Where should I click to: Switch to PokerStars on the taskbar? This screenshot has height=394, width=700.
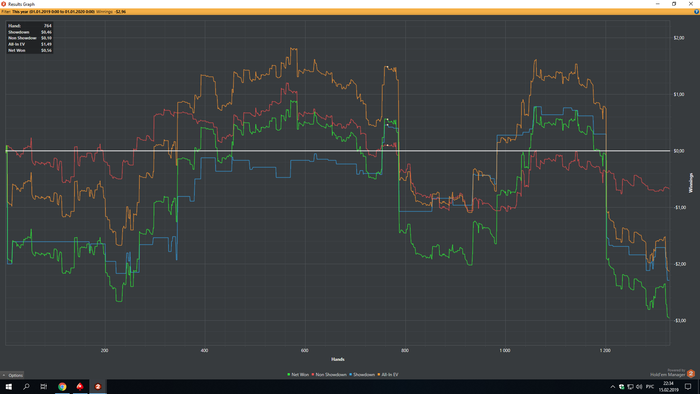click(80, 386)
